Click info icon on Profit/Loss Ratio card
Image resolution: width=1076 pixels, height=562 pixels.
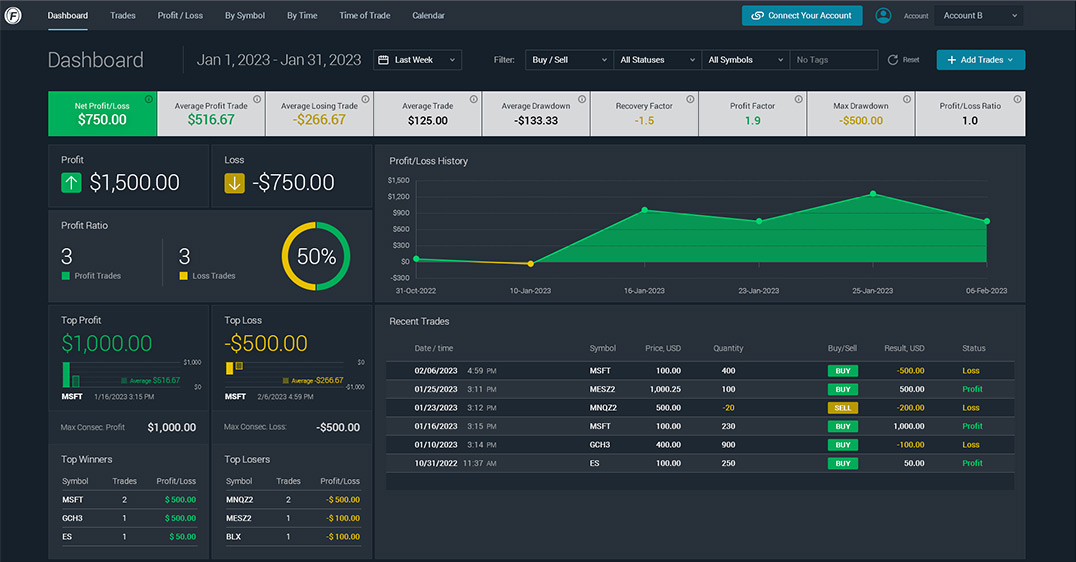[1017, 99]
